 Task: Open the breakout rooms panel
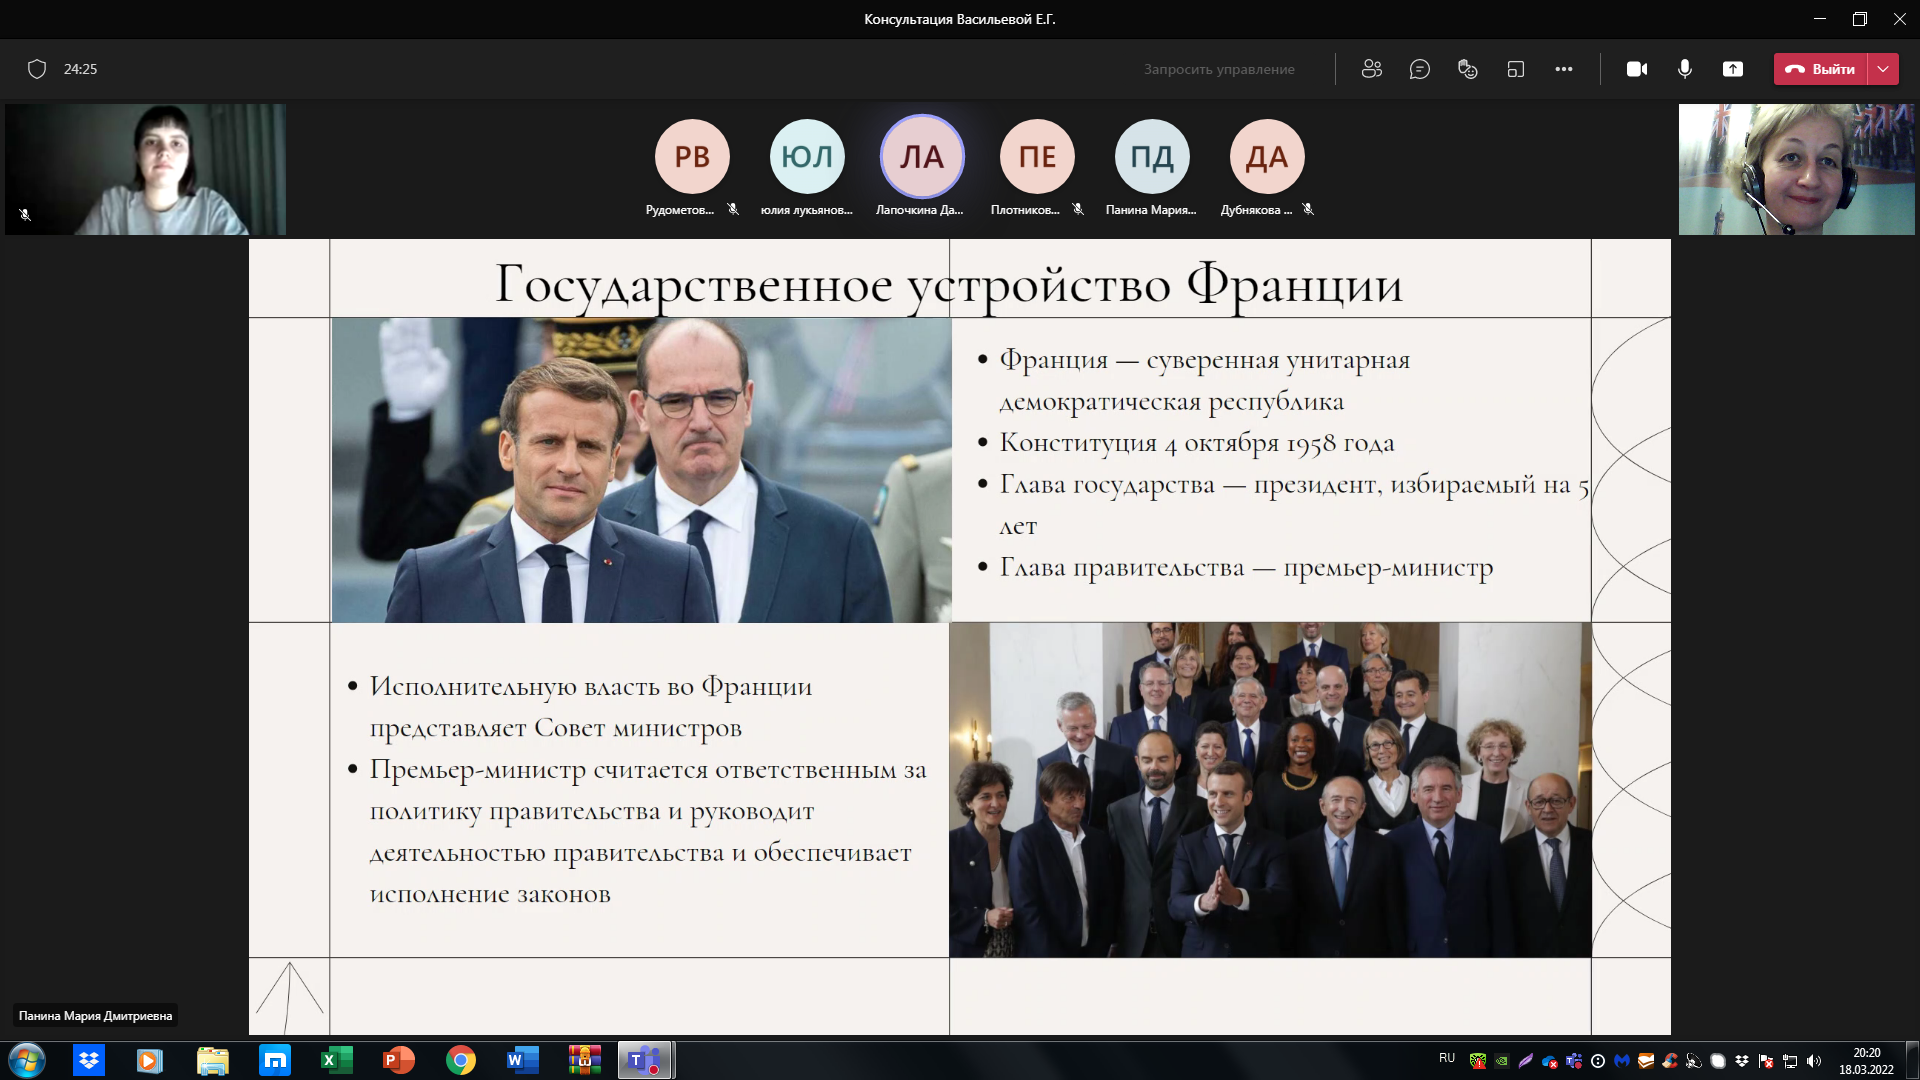click(1516, 68)
